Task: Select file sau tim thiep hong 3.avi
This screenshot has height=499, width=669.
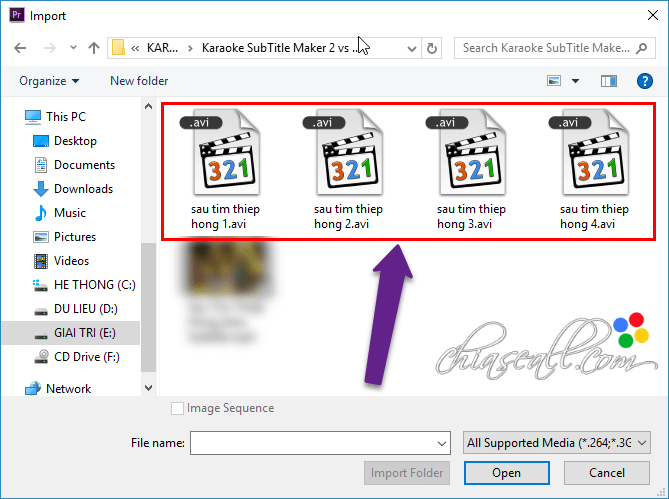Action: tap(471, 170)
